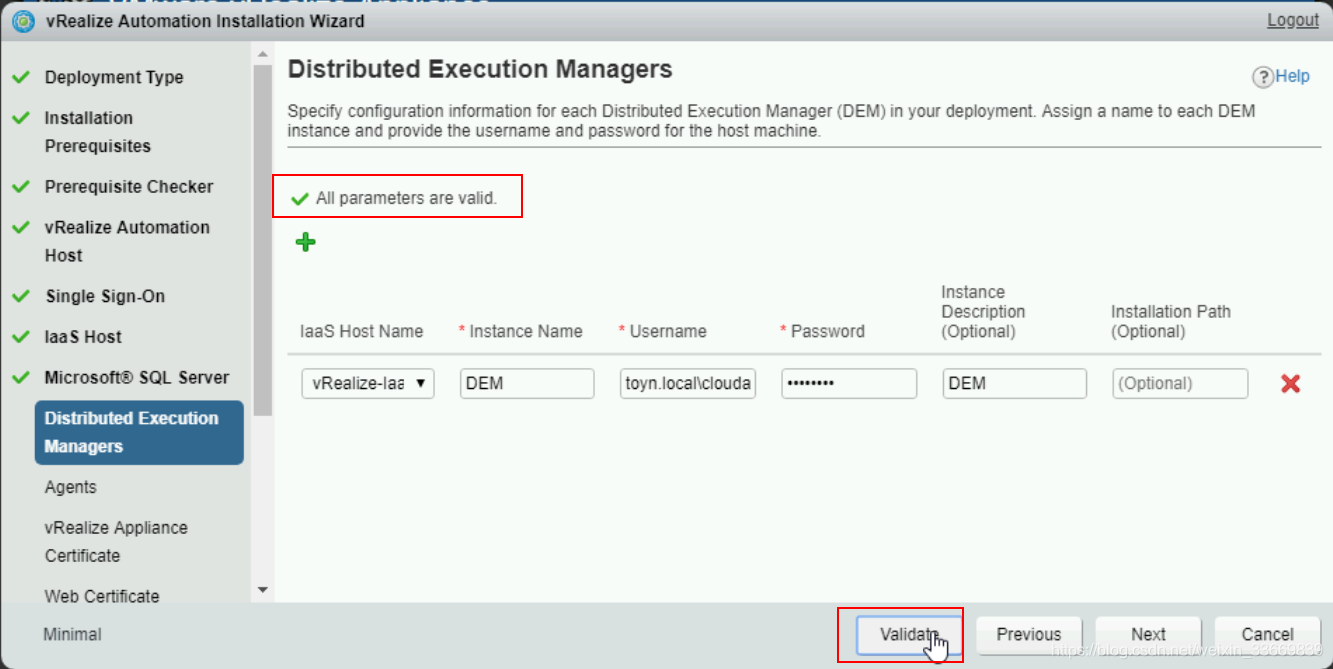Open Web Certificate step
The image size is (1333, 669).
coord(102,596)
